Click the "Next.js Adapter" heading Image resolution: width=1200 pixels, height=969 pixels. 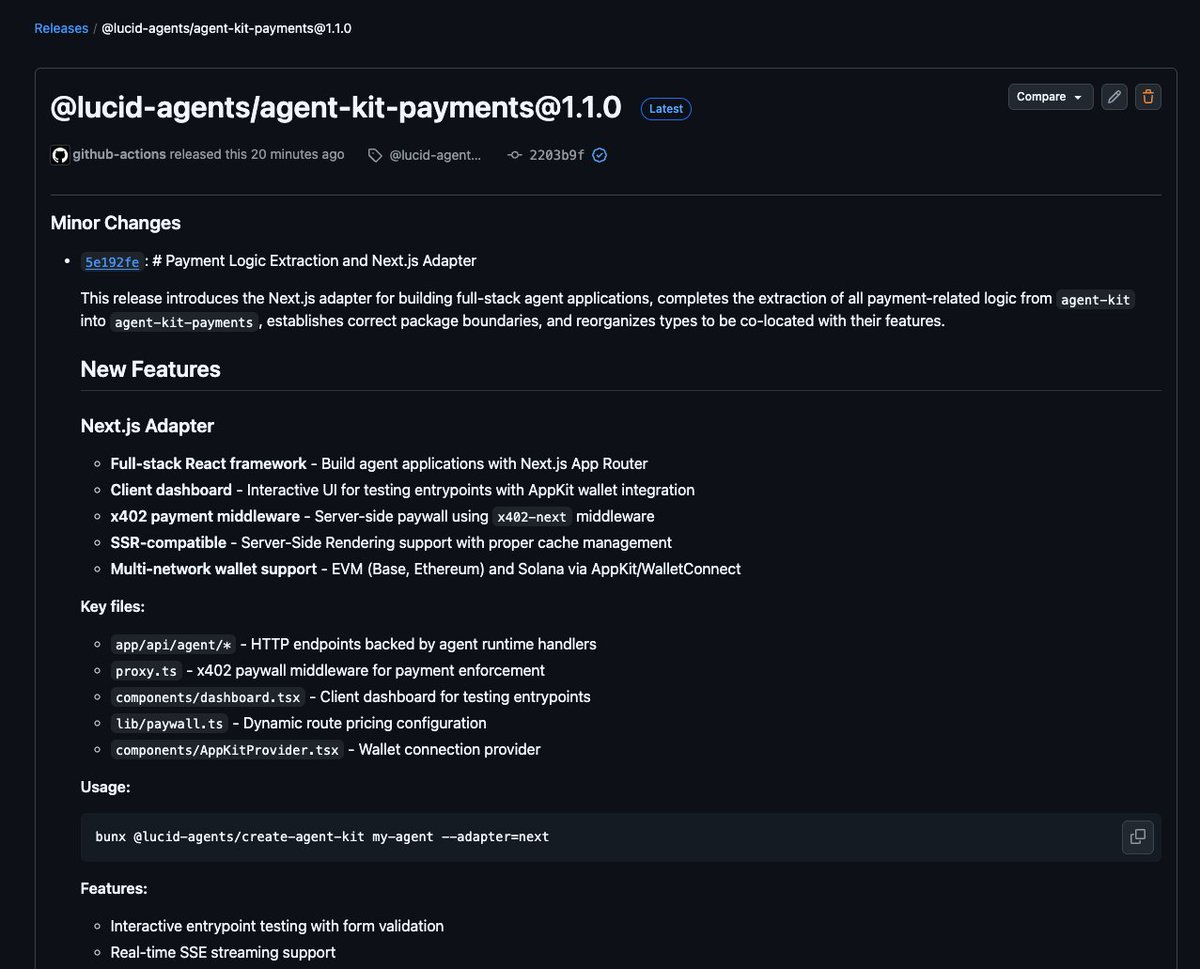(147, 426)
